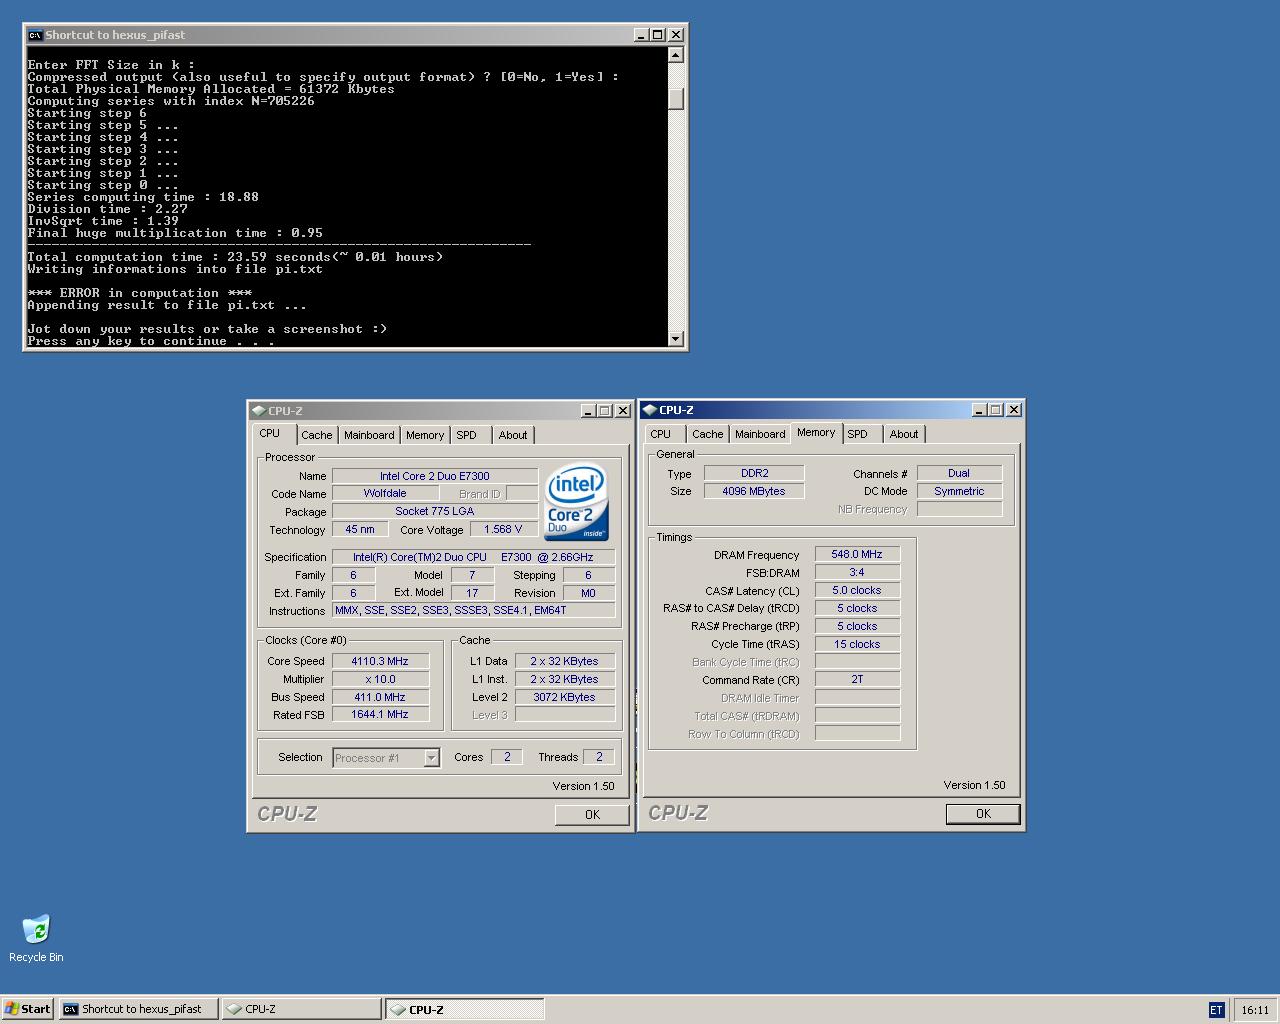This screenshot has width=1280, height=1024.
Task: Click the right CPU-Z title bar icon
Action: [650, 410]
